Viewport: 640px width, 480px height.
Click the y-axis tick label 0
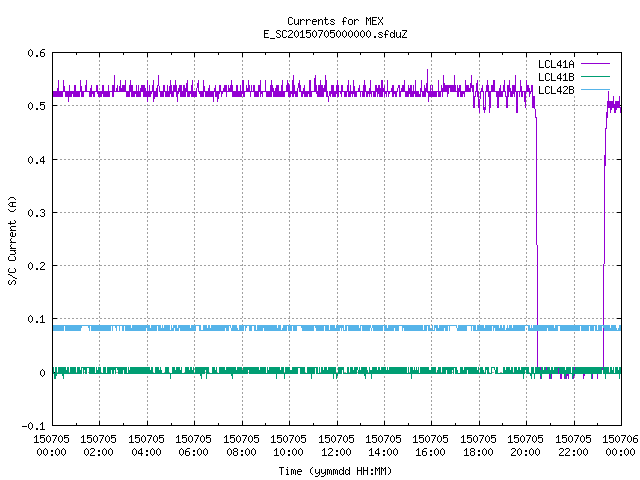point(42,373)
